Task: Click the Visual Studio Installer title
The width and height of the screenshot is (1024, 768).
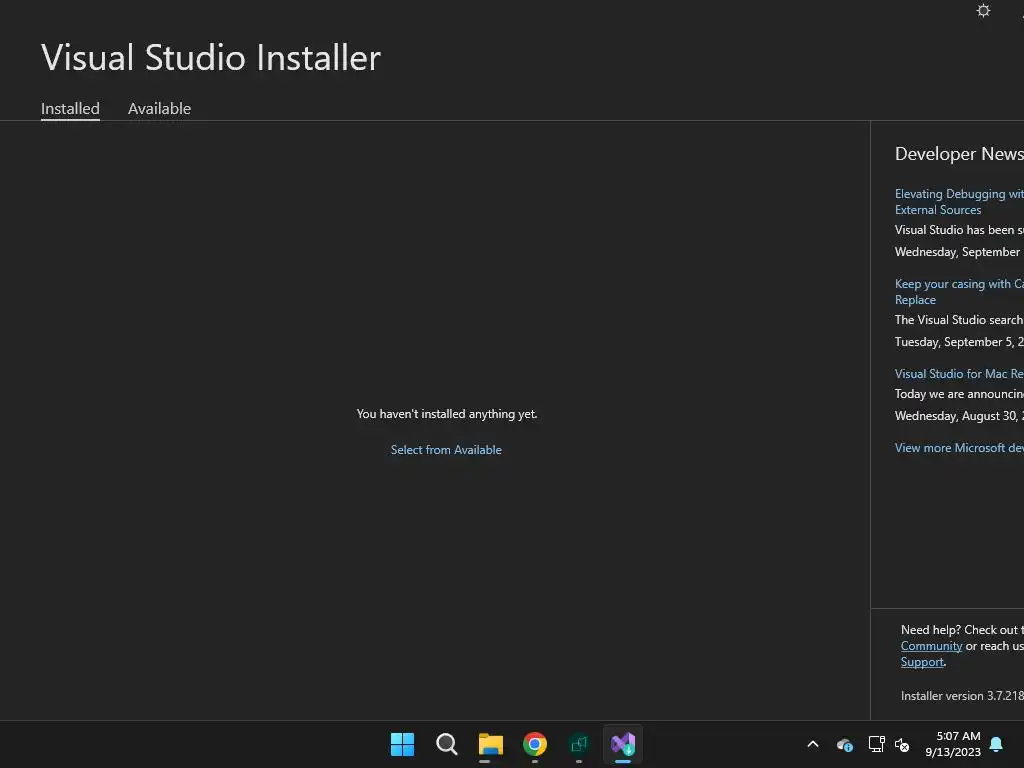Action: tap(210, 57)
